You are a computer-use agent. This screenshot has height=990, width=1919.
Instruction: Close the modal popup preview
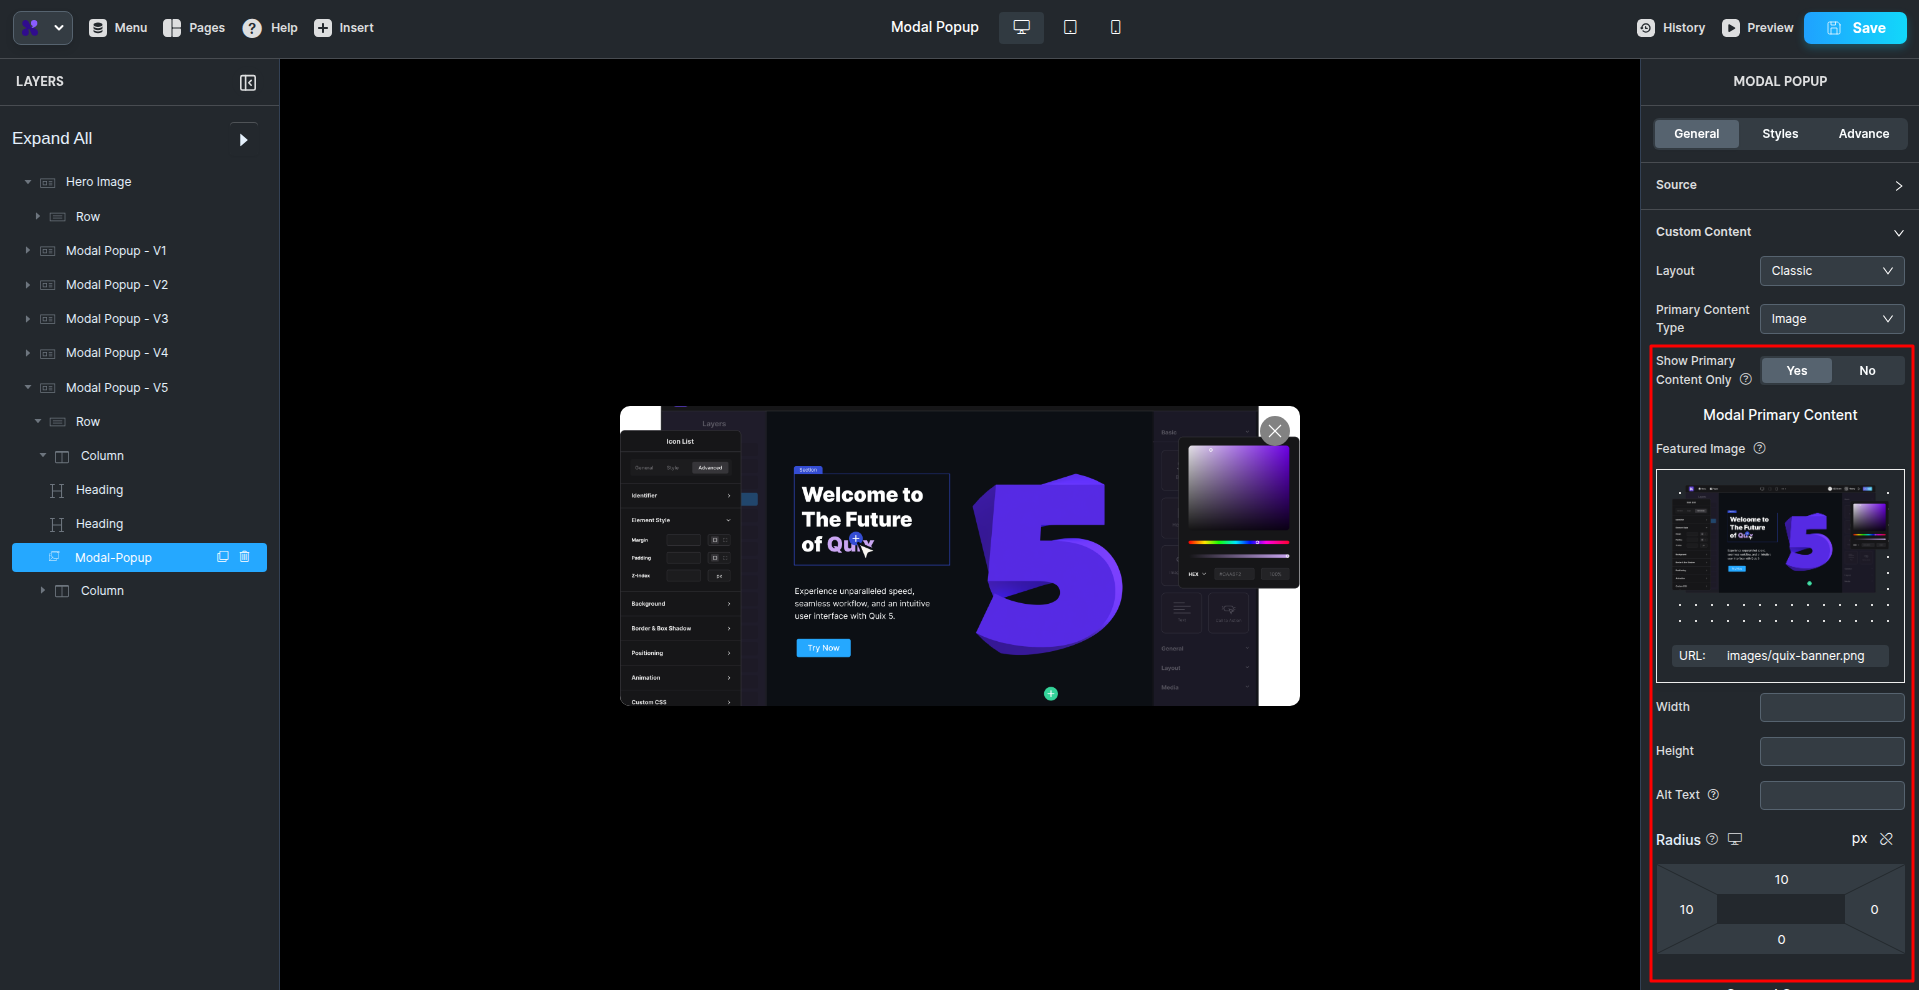pyautogui.click(x=1274, y=431)
